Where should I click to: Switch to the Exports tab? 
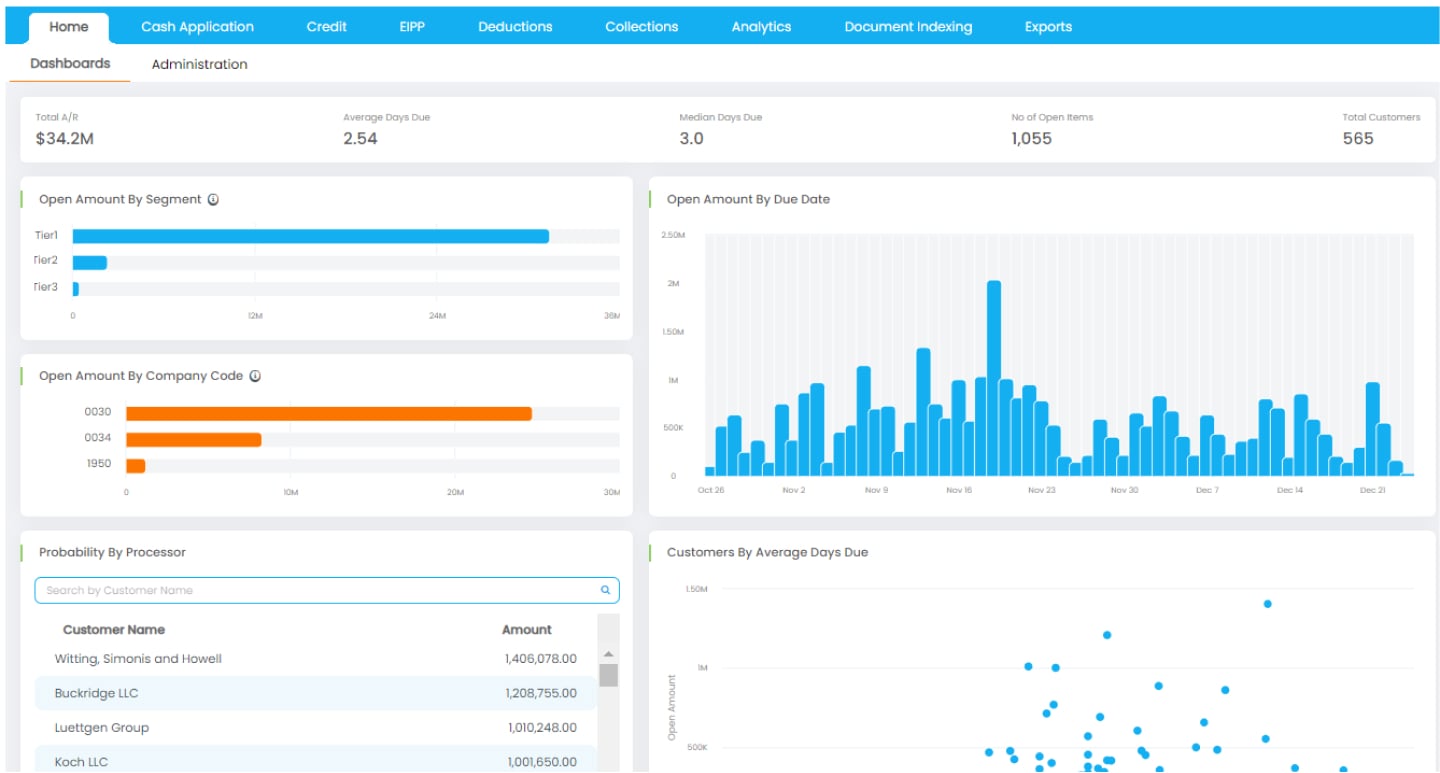1048,27
